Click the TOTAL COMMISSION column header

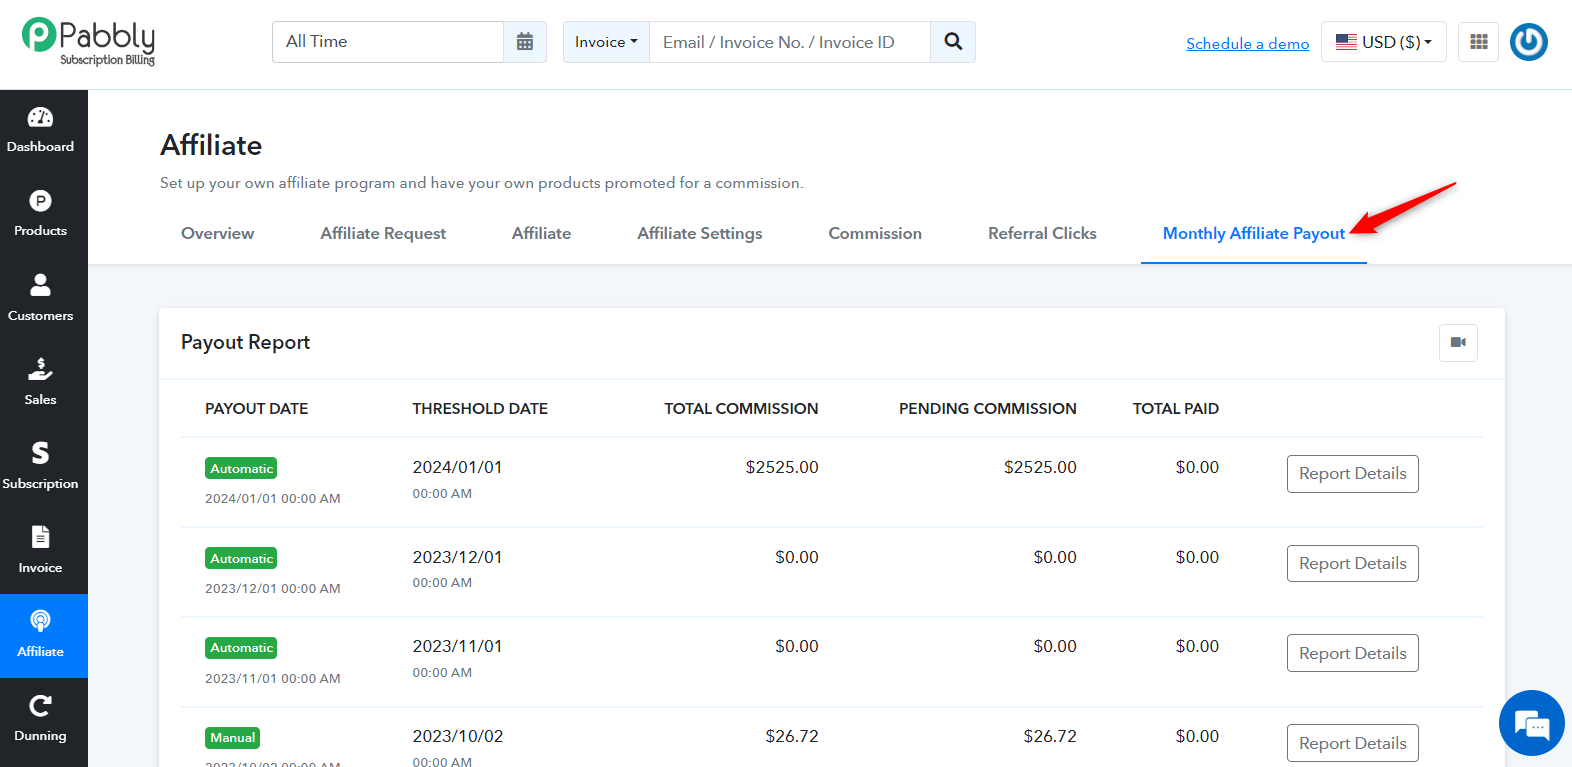741,408
